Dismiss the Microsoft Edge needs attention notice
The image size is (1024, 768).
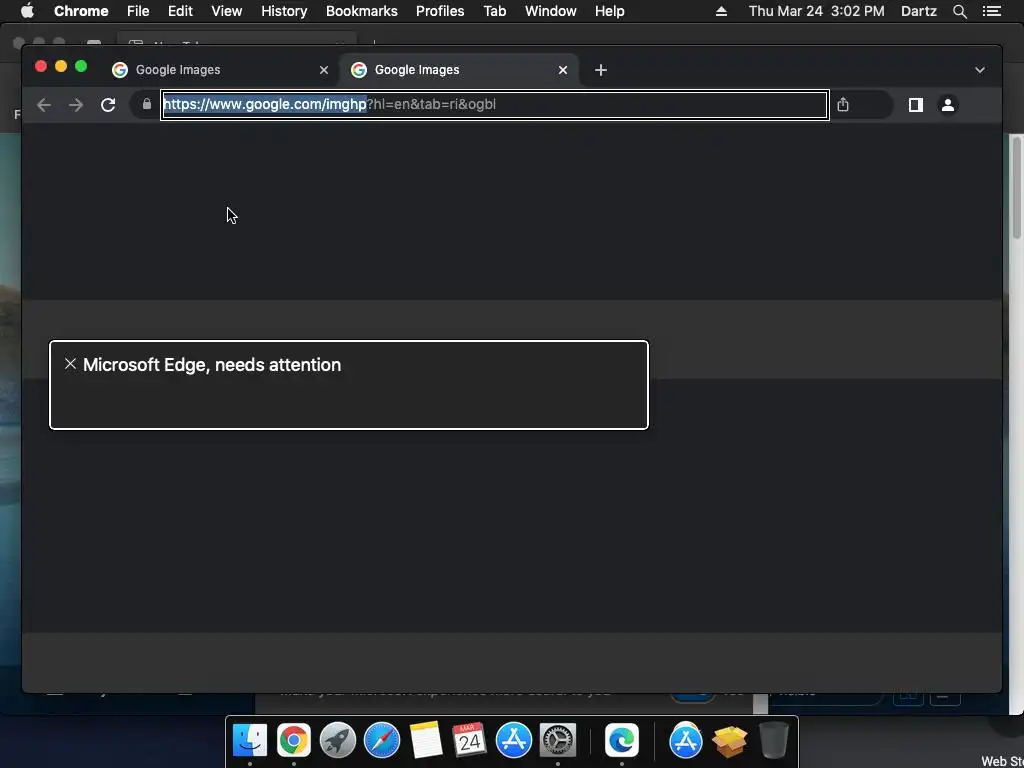(x=71, y=364)
